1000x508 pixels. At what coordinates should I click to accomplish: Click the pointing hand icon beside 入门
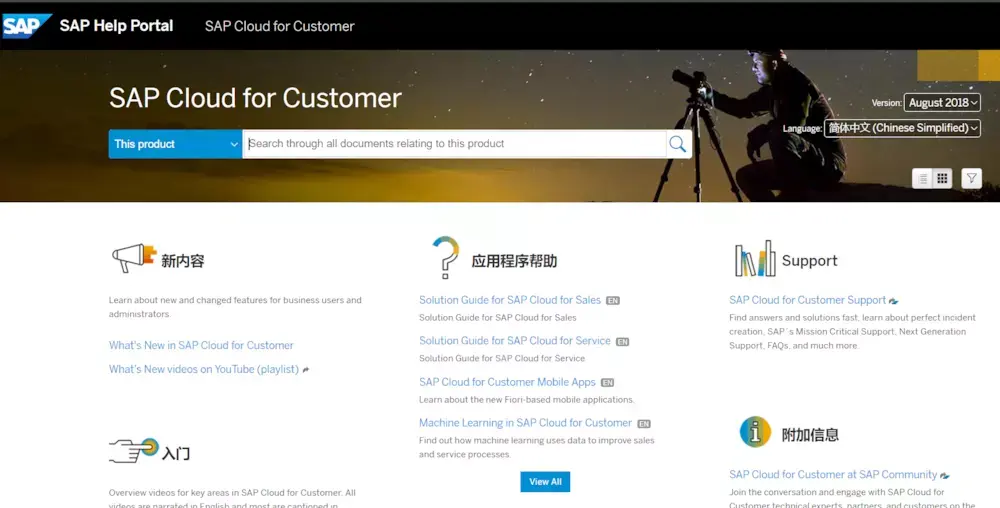pyautogui.click(x=134, y=450)
